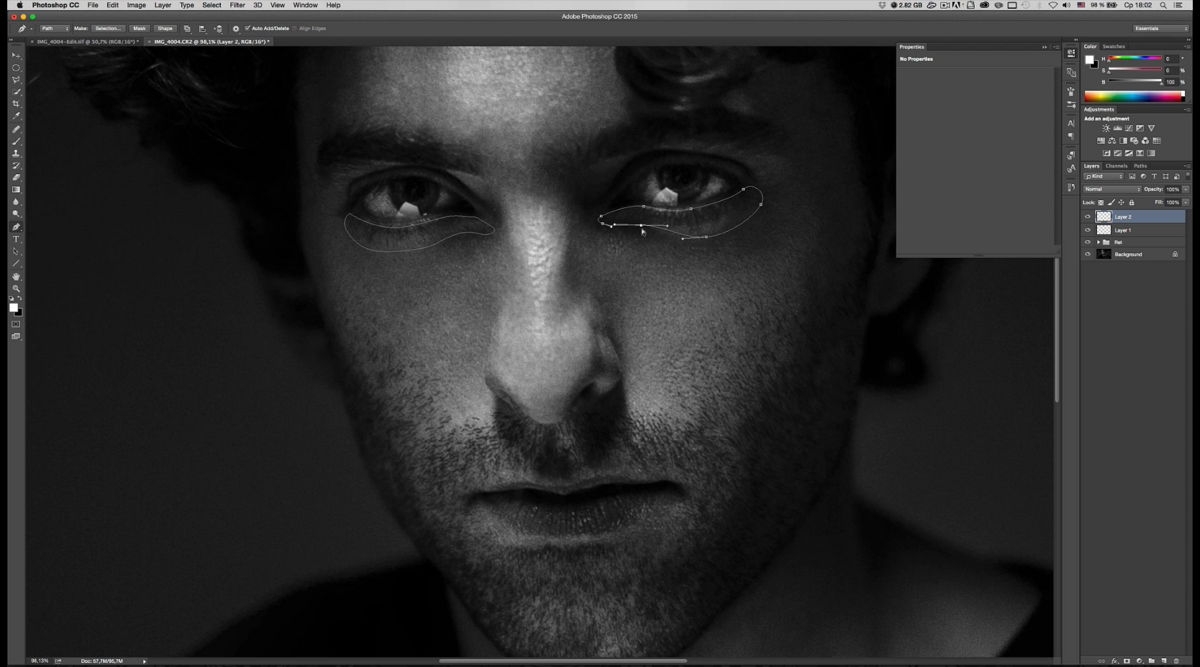The height and width of the screenshot is (667, 1200).
Task: Select the Move tool
Action: (x=16, y=54)
